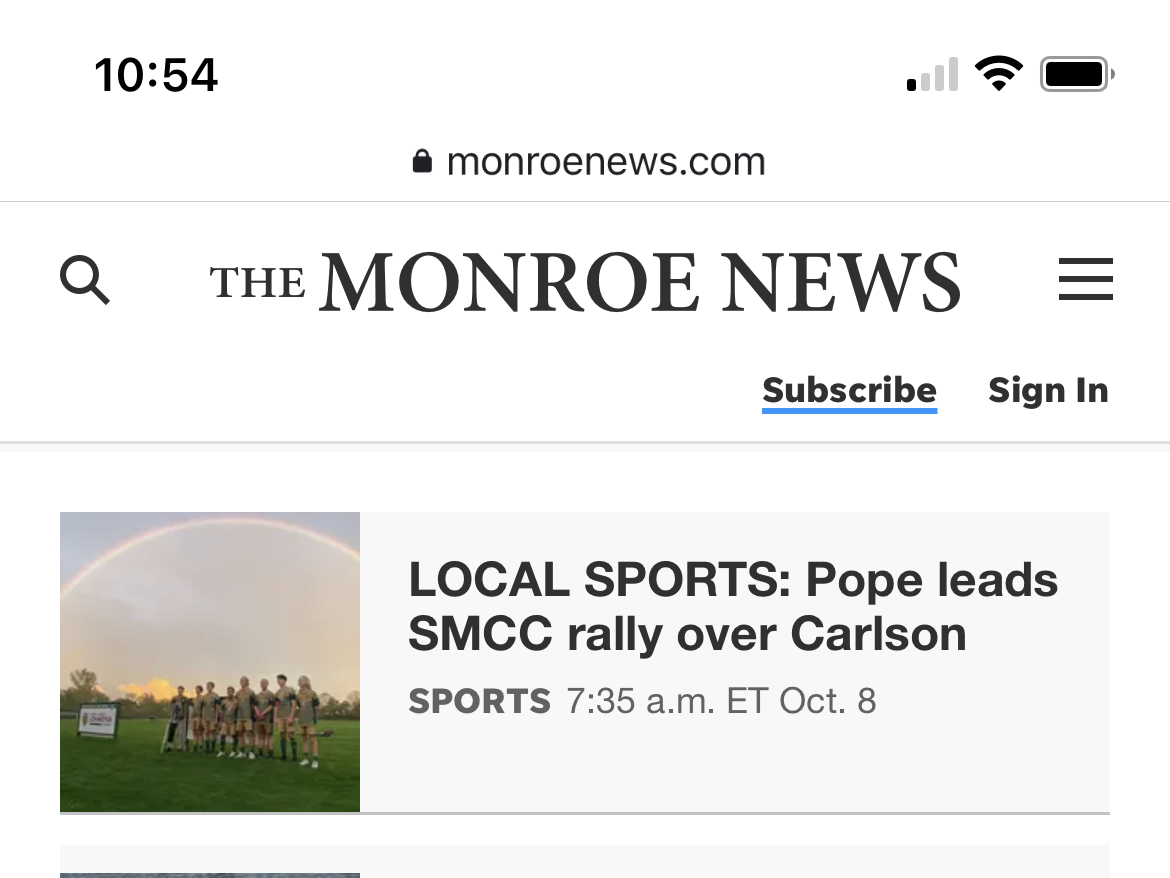Tap the lock icon in address bar
Viewport: 1170px width, 878px height.
tap(422, 160)
